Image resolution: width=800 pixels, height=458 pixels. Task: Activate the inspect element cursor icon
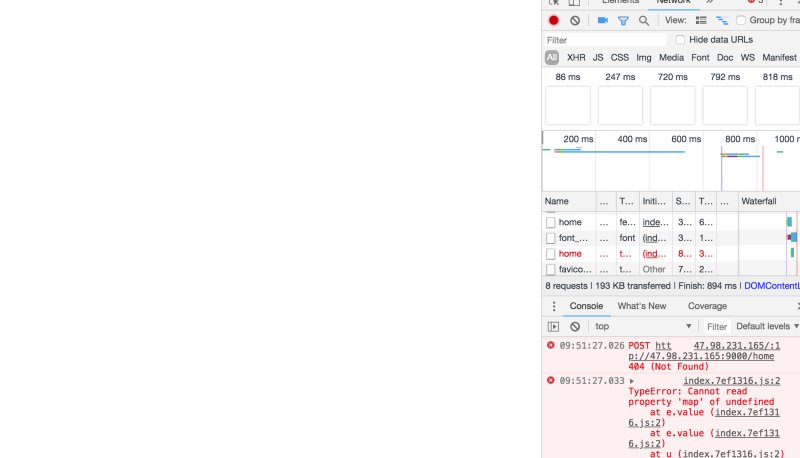coord(554,2)
